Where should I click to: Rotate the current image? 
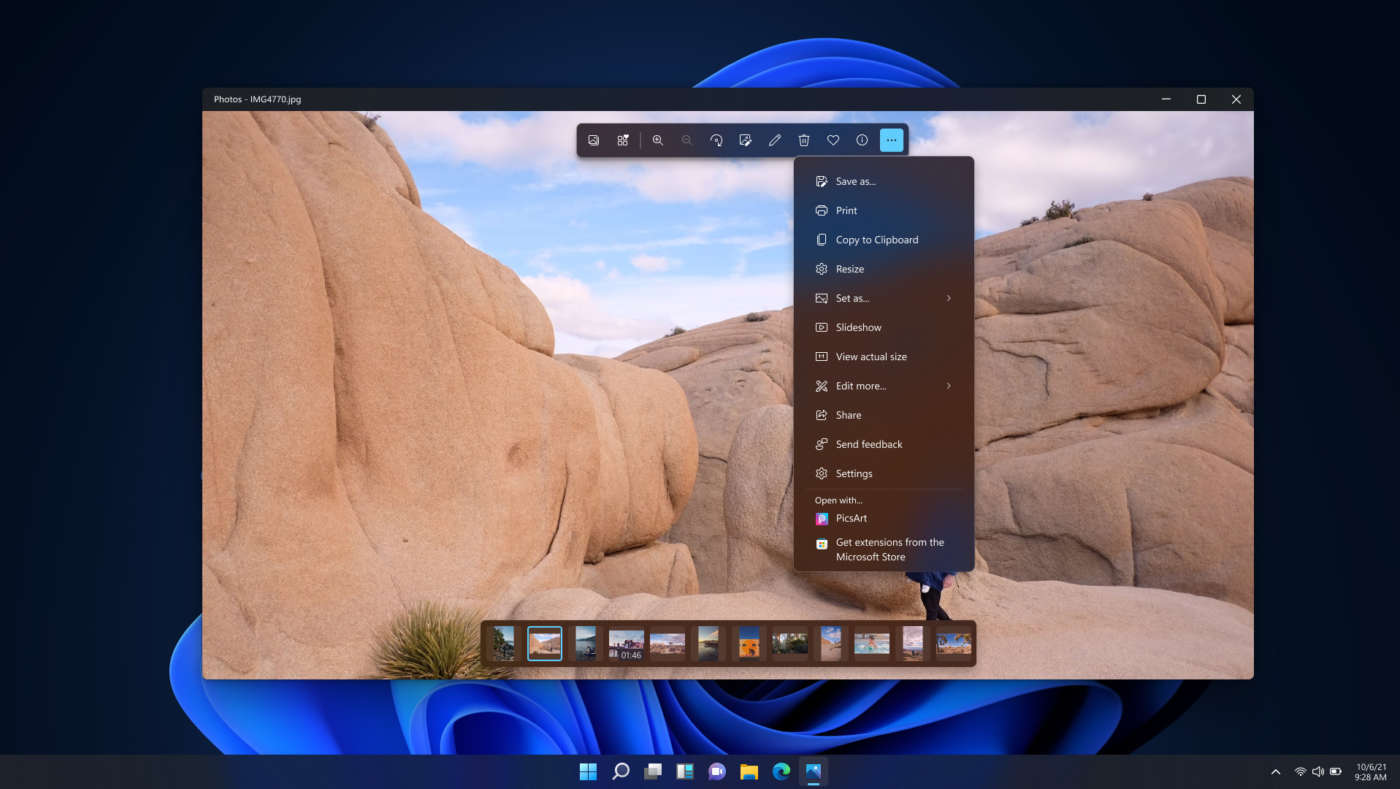[x=716, y=140]
